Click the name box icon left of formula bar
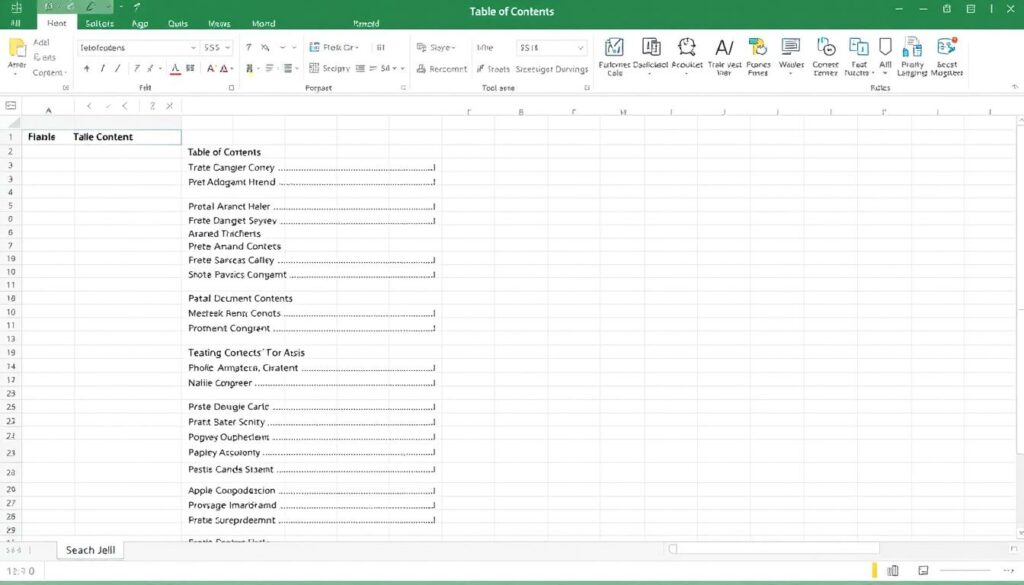The width and height of the screenshot is (1024, 585). pyautogui.click(x=10, y=106)
